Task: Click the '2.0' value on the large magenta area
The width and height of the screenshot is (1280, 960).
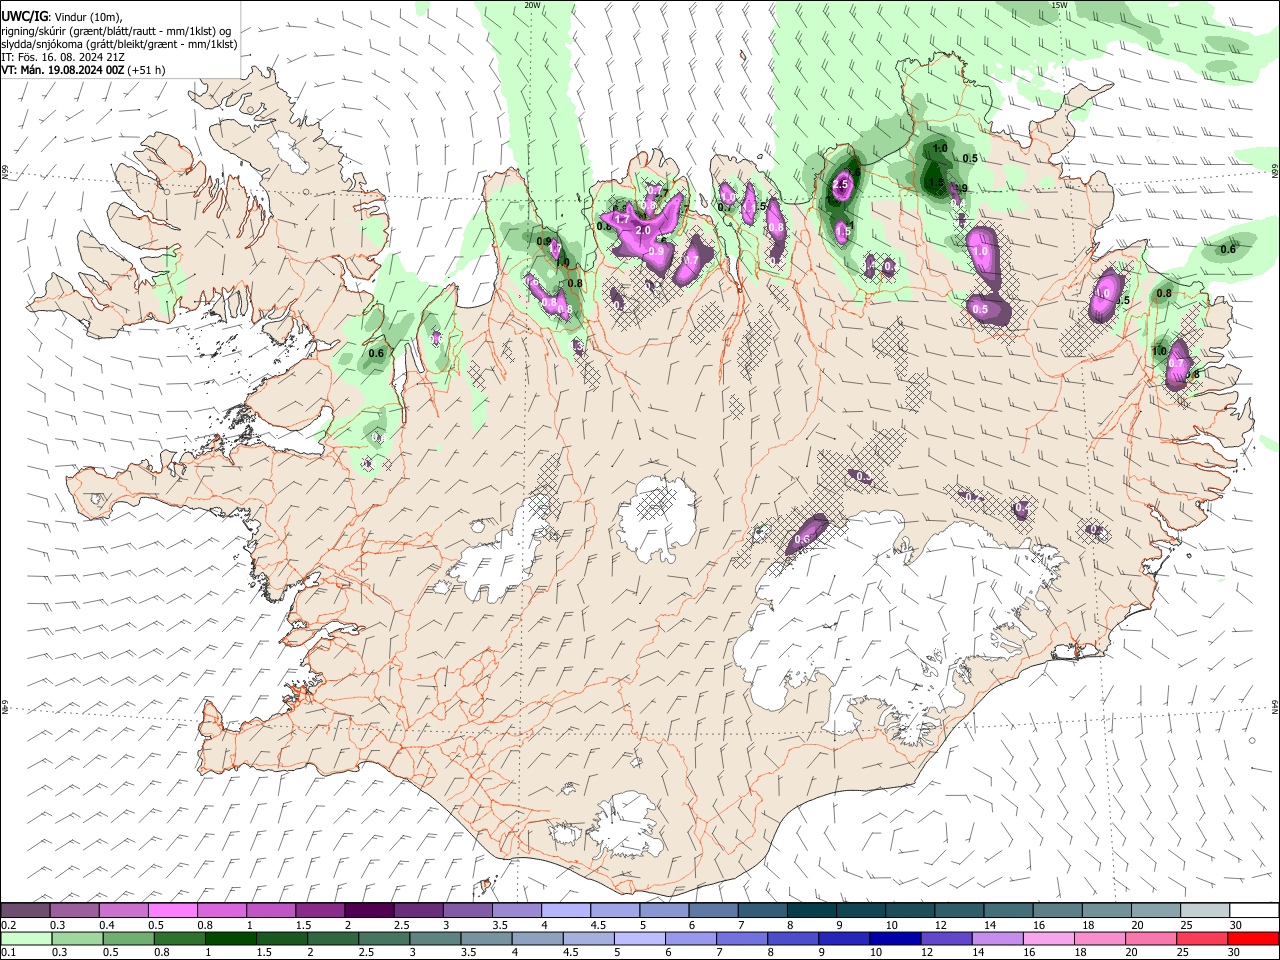Action: pyautogui.click(x=643, y=231)
